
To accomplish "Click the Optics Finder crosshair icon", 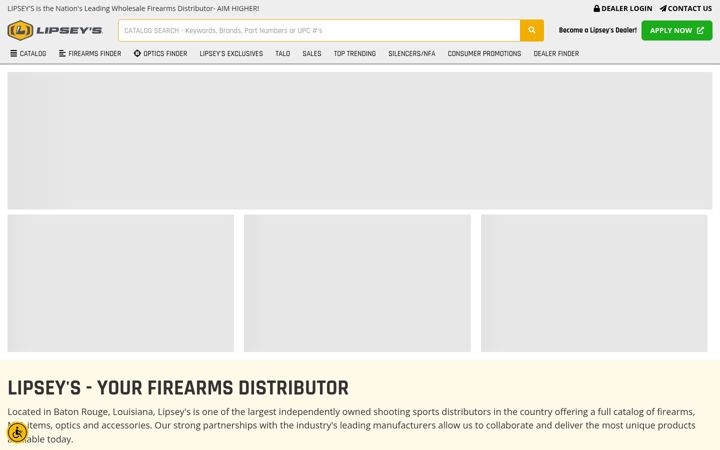I will coord(137,53).
